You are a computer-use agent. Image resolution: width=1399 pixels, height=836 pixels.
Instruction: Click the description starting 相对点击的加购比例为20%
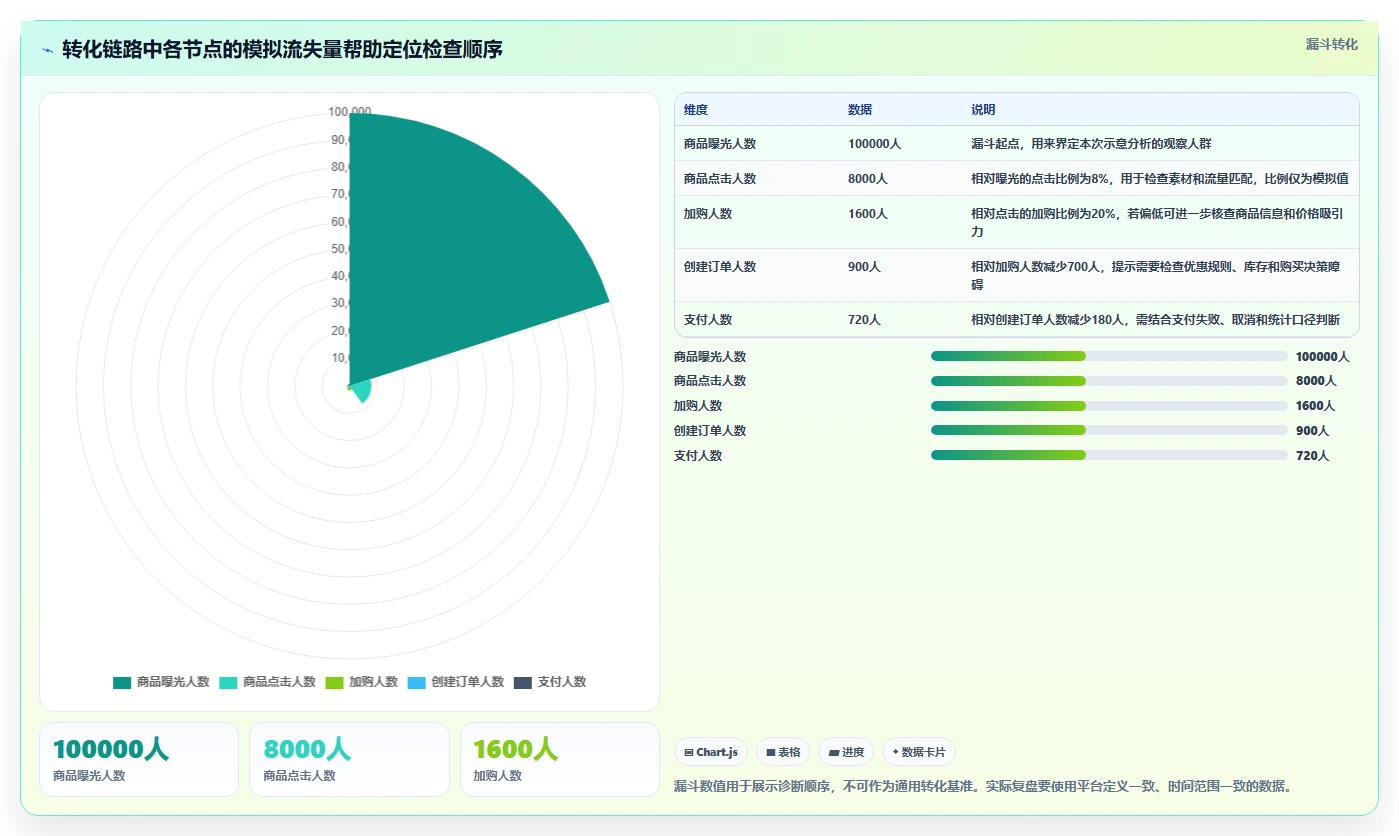(x=1159, y=223)
